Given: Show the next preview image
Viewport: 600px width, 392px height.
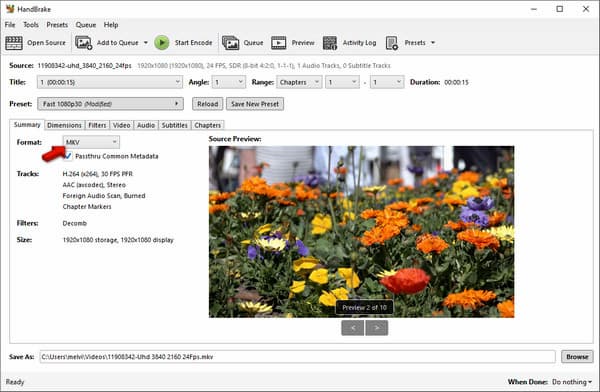Looking at the screenshot, I should pyautogui.click(x=377, y=328).
